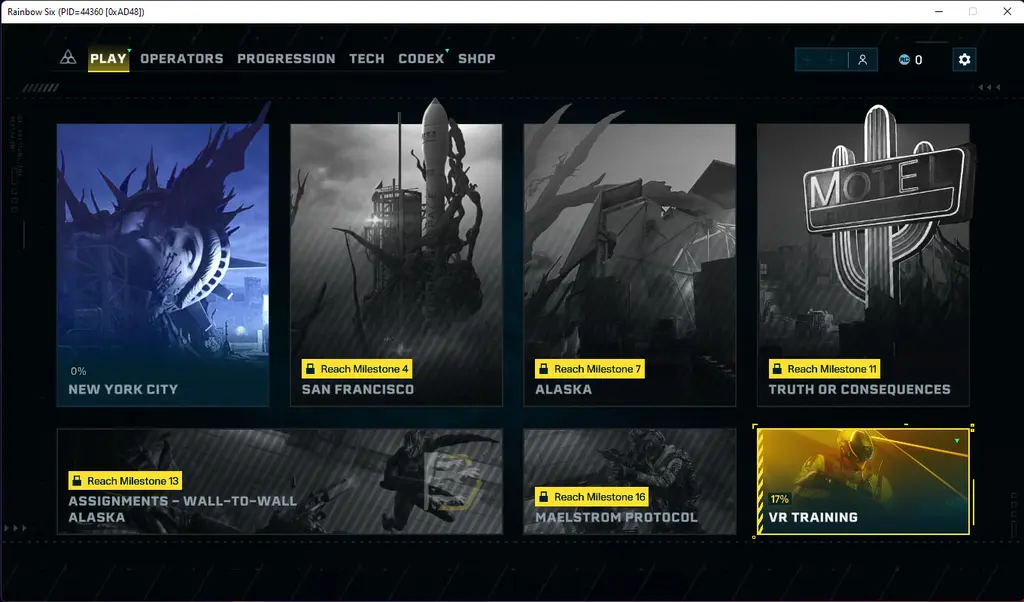This screenshot has height=602, width=1024.
Task: Click the lock icon beside Reach Milestone 13
Action: 77,481
